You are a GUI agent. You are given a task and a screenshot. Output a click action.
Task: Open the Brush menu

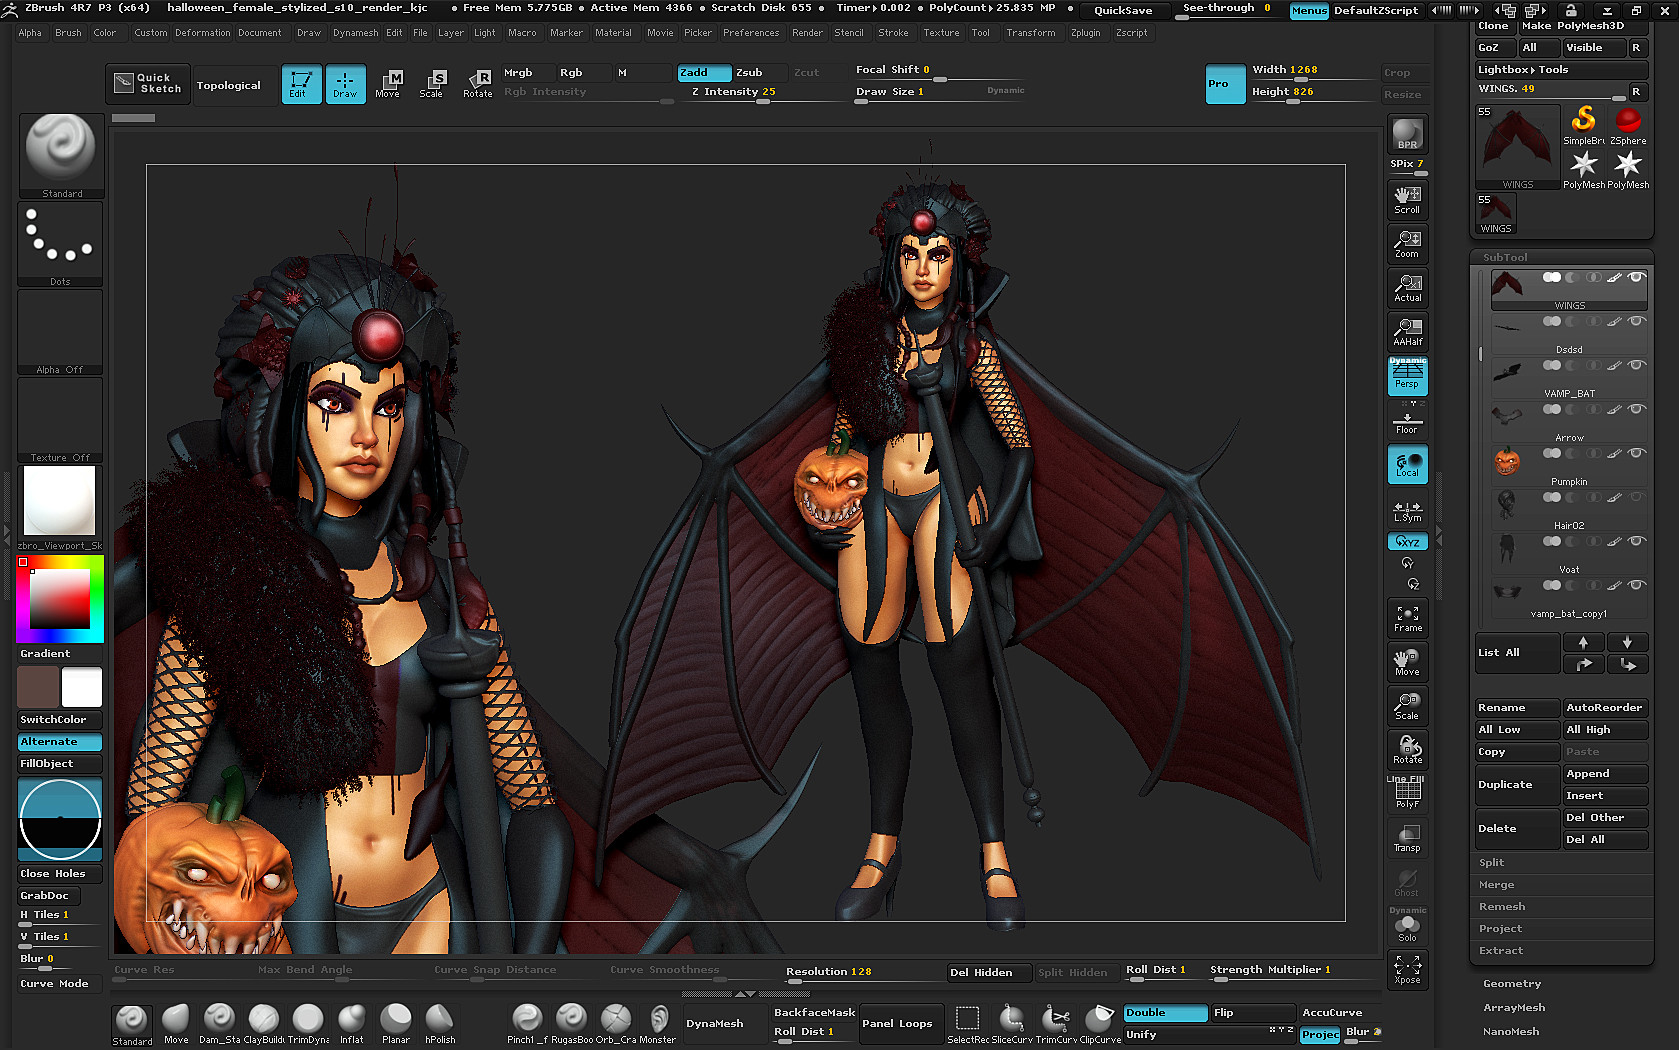(68, 33)
